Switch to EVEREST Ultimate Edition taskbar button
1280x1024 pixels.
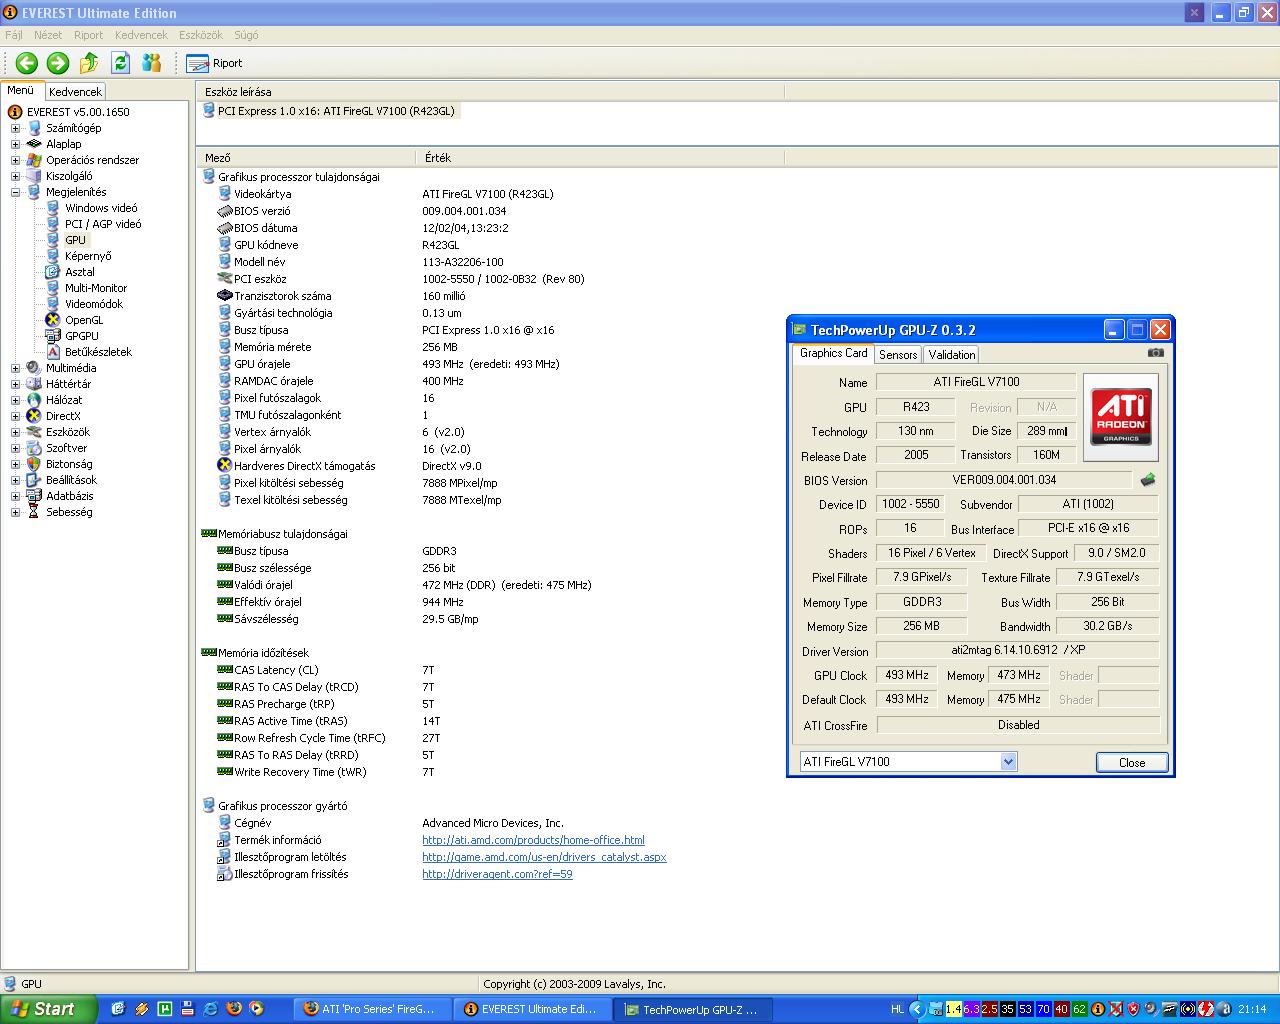tap(534, 1009)
